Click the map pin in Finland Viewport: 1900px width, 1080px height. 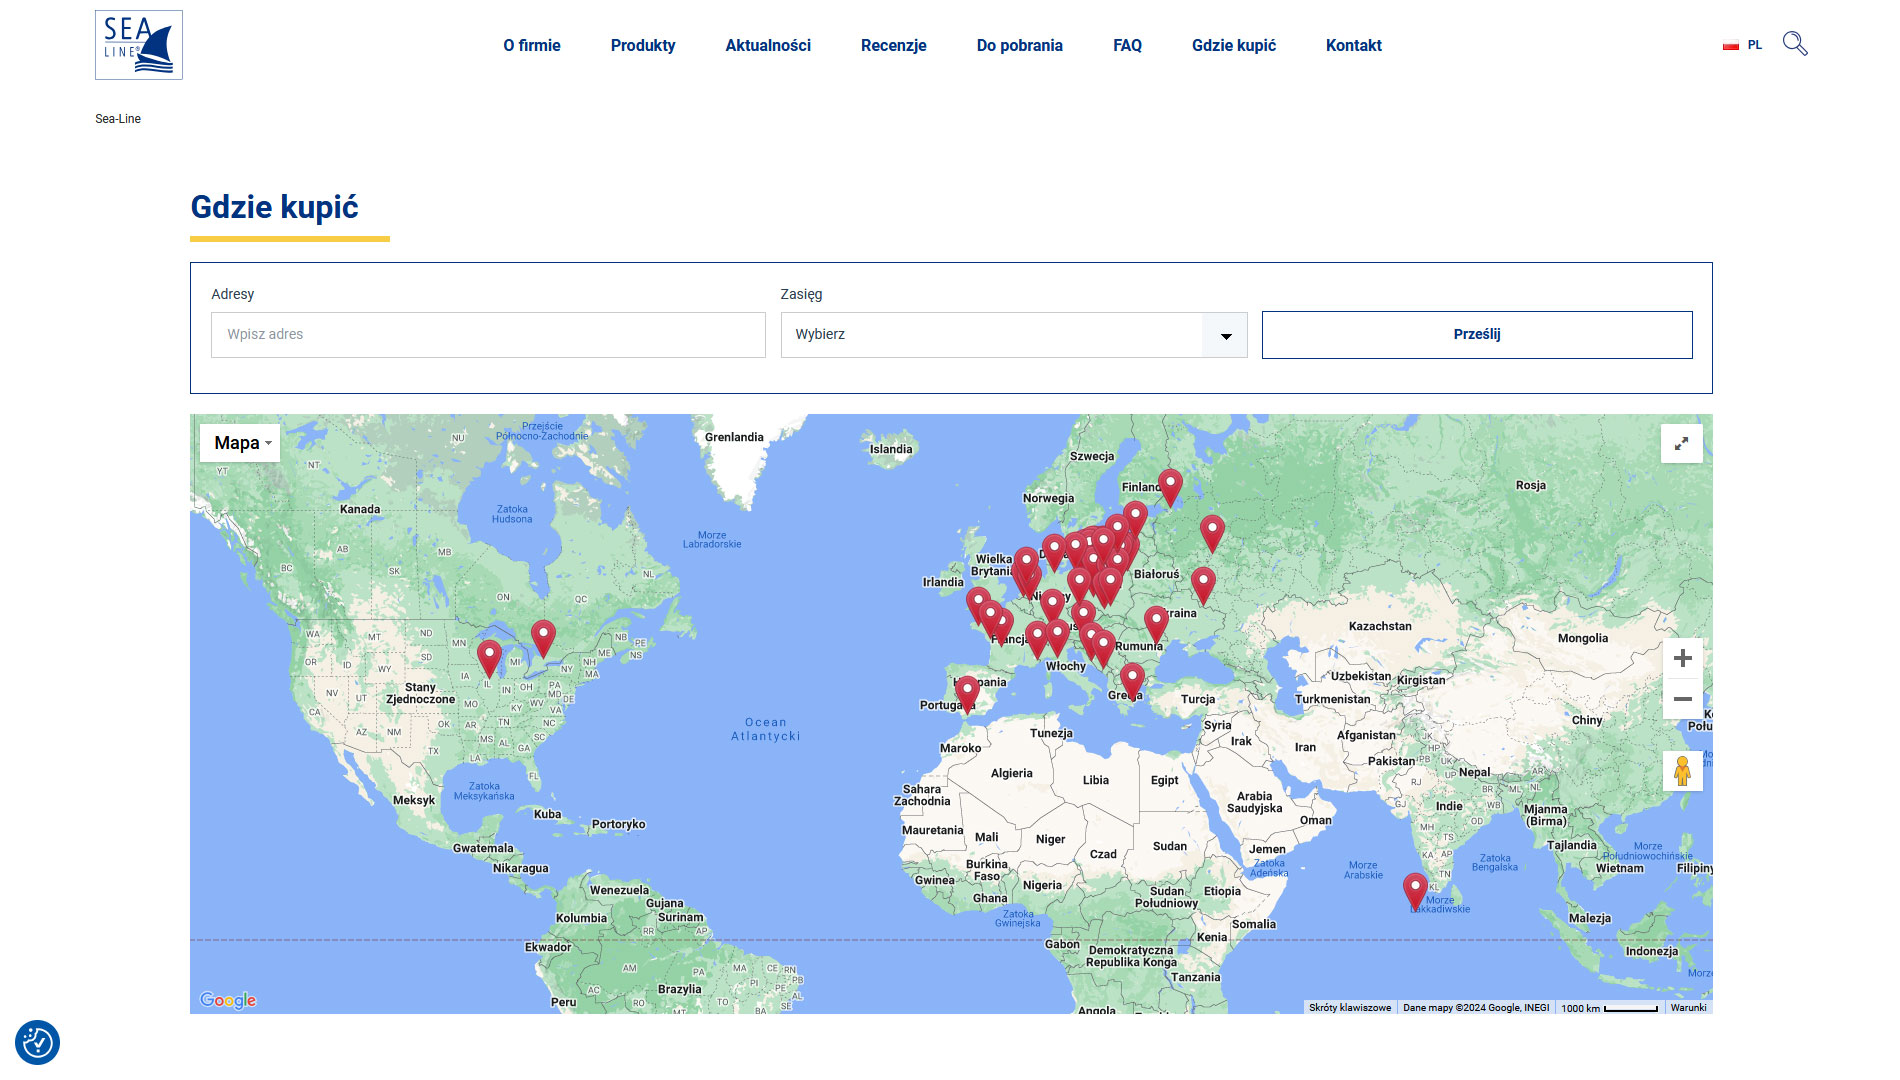tap(1169, 486)
